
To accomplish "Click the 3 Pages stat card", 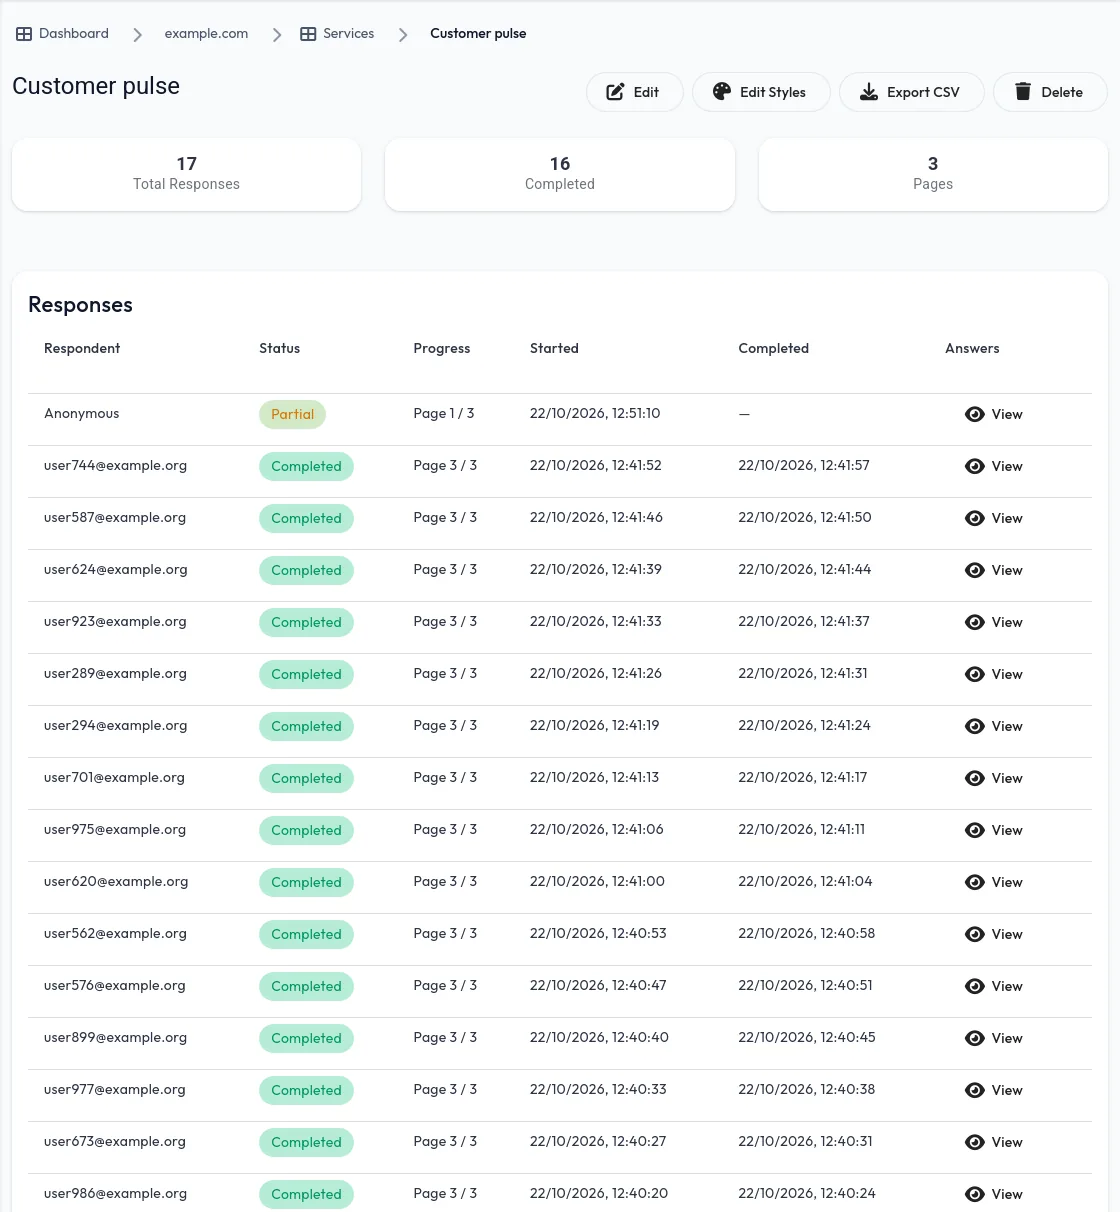I will pyautogui.click(x=933, y=174).
